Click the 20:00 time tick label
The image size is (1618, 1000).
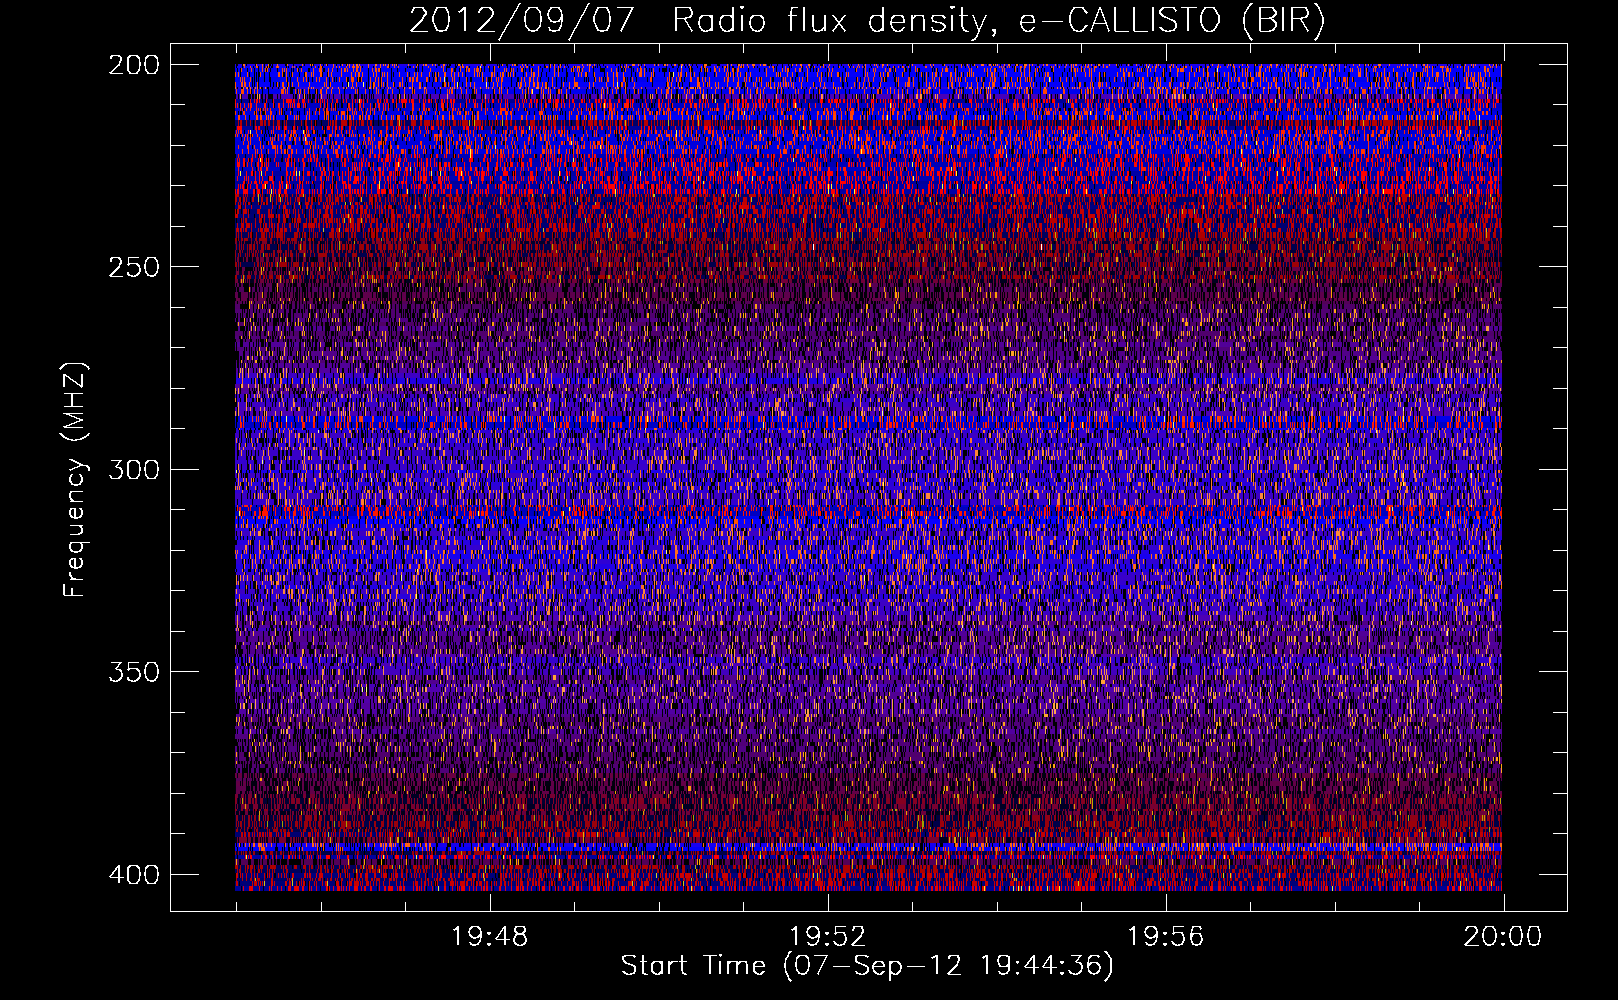1503,937
